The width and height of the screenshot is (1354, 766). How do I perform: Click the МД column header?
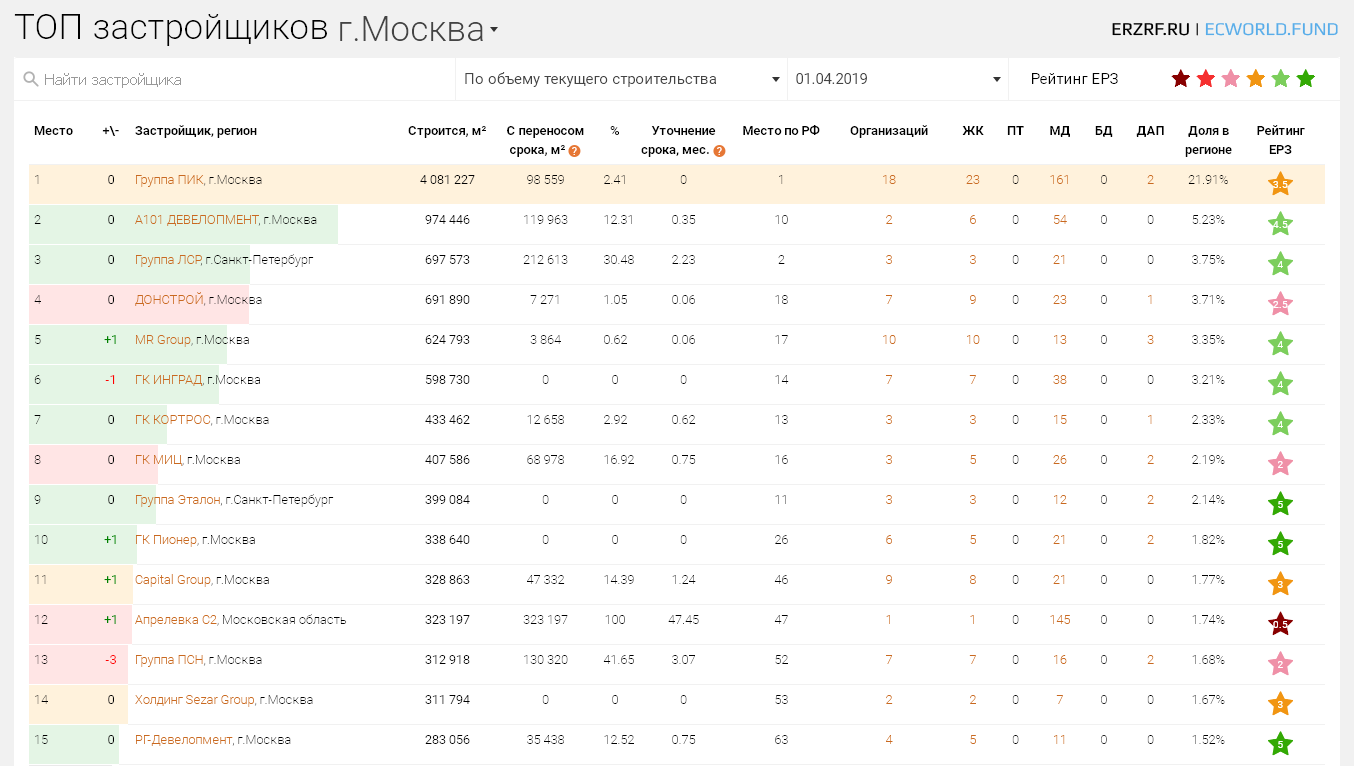1060,131
